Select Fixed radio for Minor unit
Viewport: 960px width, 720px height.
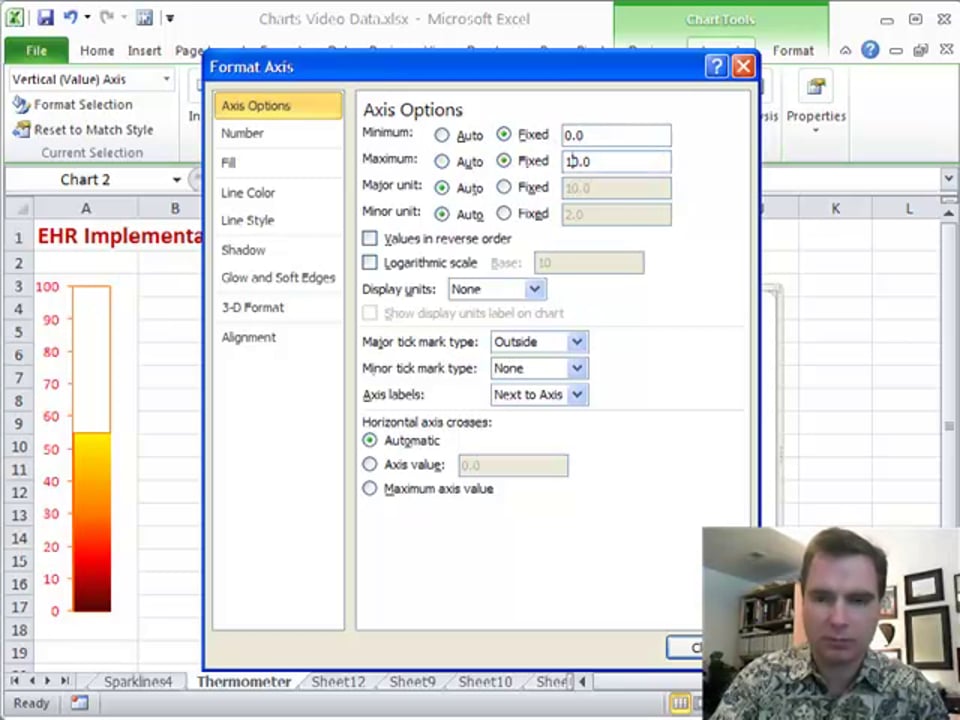tap(503, 213)
